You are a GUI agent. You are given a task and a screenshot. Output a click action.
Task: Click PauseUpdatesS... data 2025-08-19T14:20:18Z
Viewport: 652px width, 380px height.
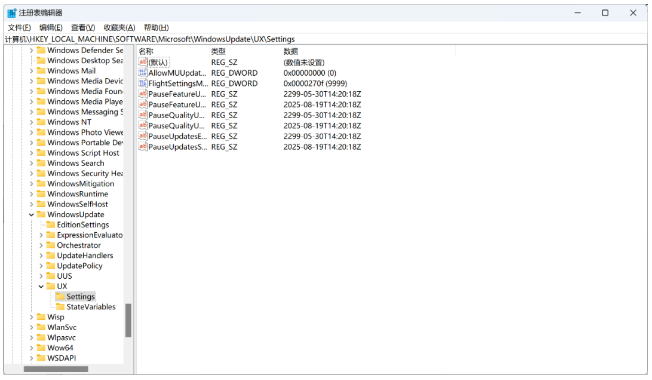click(322, 147)
